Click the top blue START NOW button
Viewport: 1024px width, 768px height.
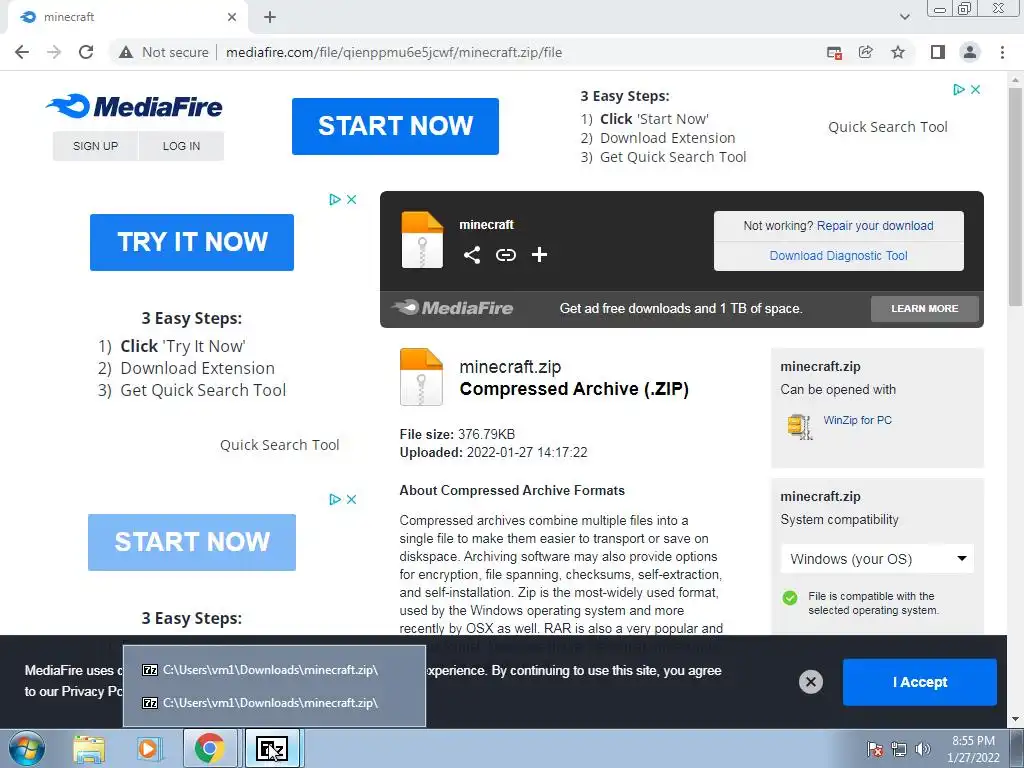click(395, 126)
